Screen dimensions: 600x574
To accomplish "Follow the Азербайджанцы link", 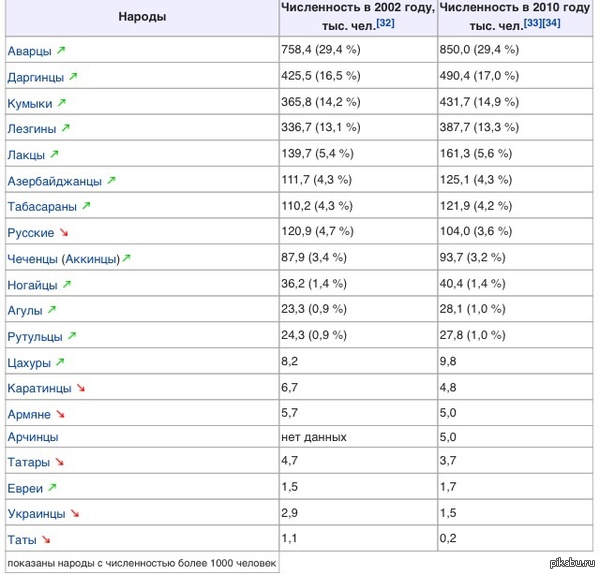I will point(54,180).
